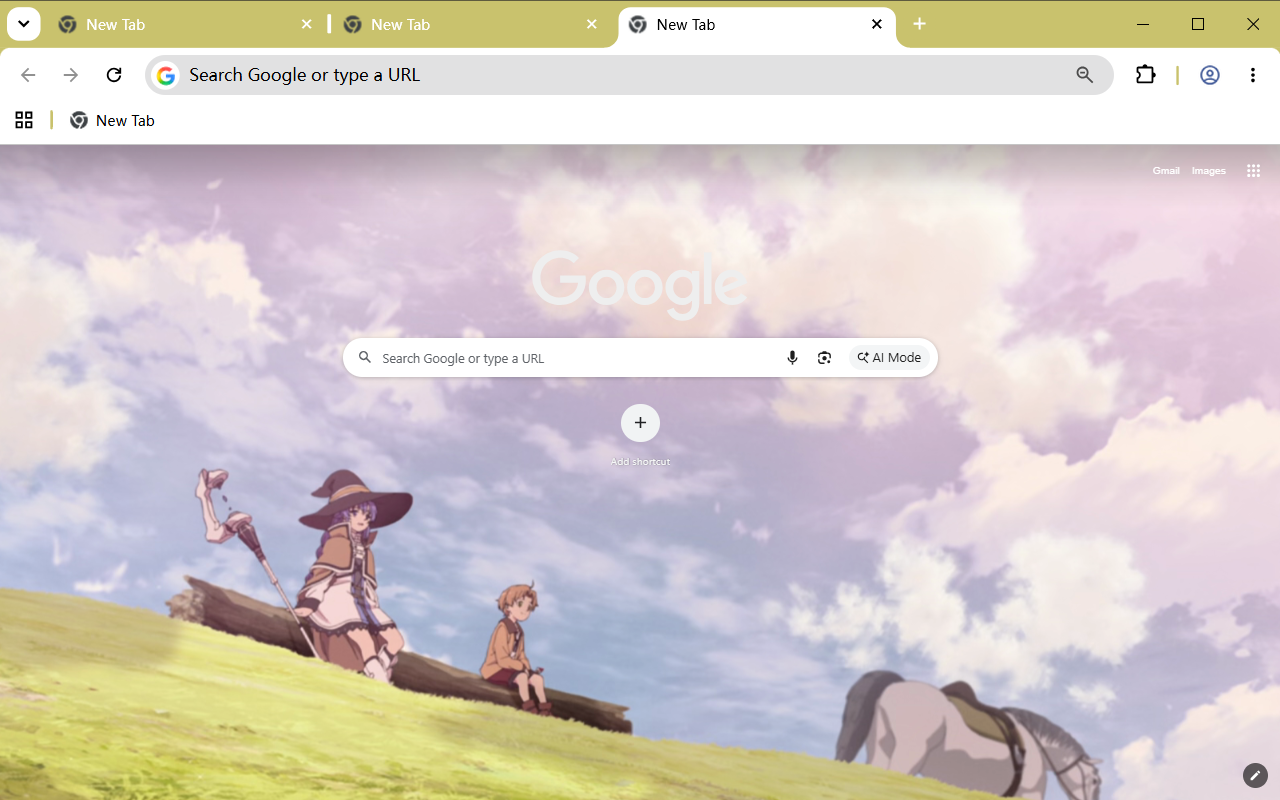Screen dimensions: 1280x800
Task: Click the Google icon in address bar
Action: point(166,75)
